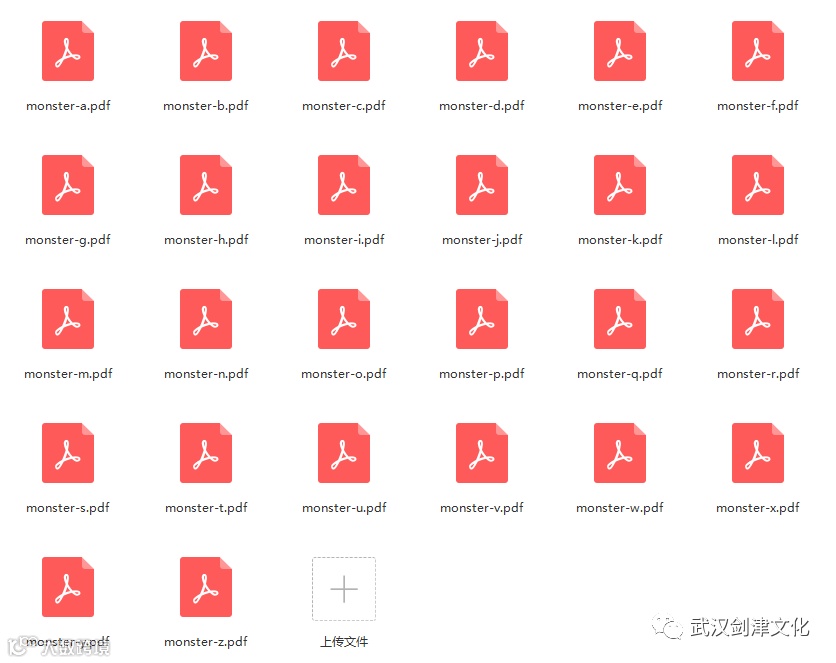Open monster-d.pdf file icon
The image size is (836, 663).
tap(482, 51)
